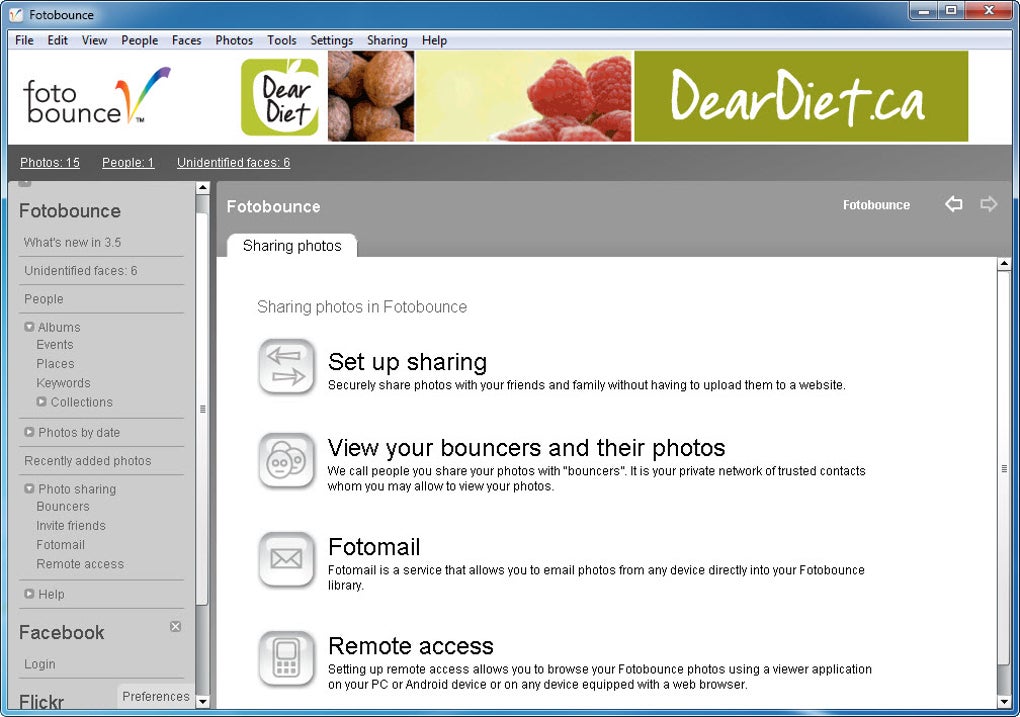Open the Sharing menu
This screenshot has width=1020, height=717.
coord(387,40)
